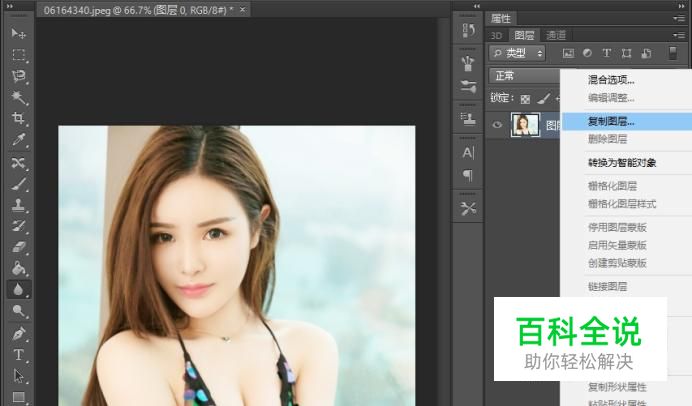Viewport: 692px width, 406px height.
Task: Toggle filter for adjustment layers
Action: point(587,53)
